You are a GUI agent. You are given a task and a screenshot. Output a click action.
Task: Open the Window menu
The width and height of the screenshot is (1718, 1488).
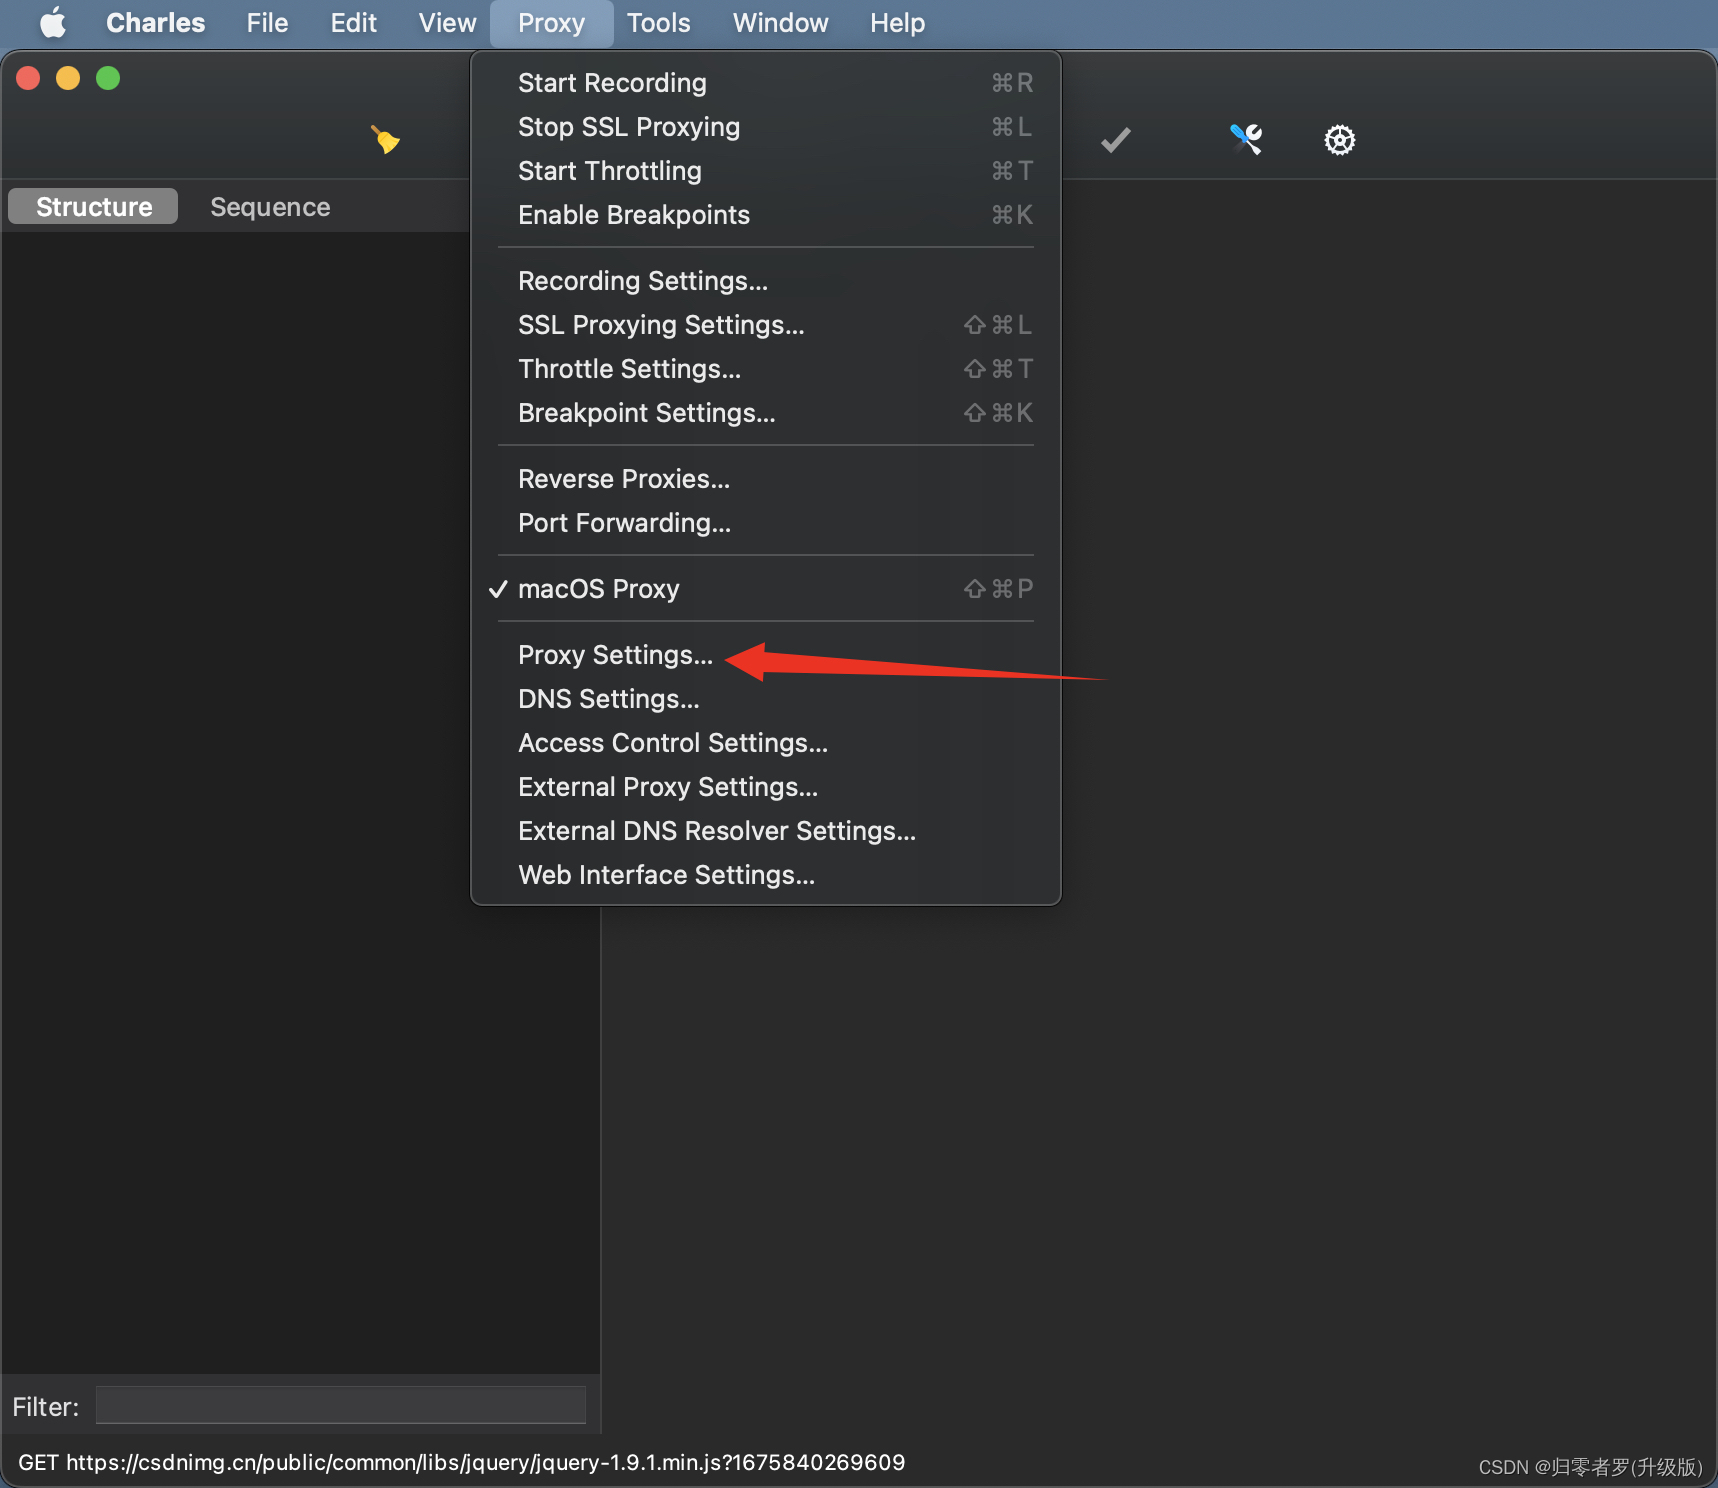[x=780, y=23]
